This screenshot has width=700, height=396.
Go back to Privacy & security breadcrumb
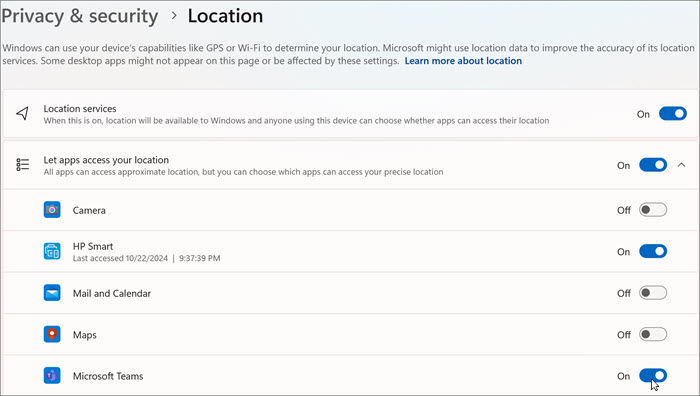(80, 16)
